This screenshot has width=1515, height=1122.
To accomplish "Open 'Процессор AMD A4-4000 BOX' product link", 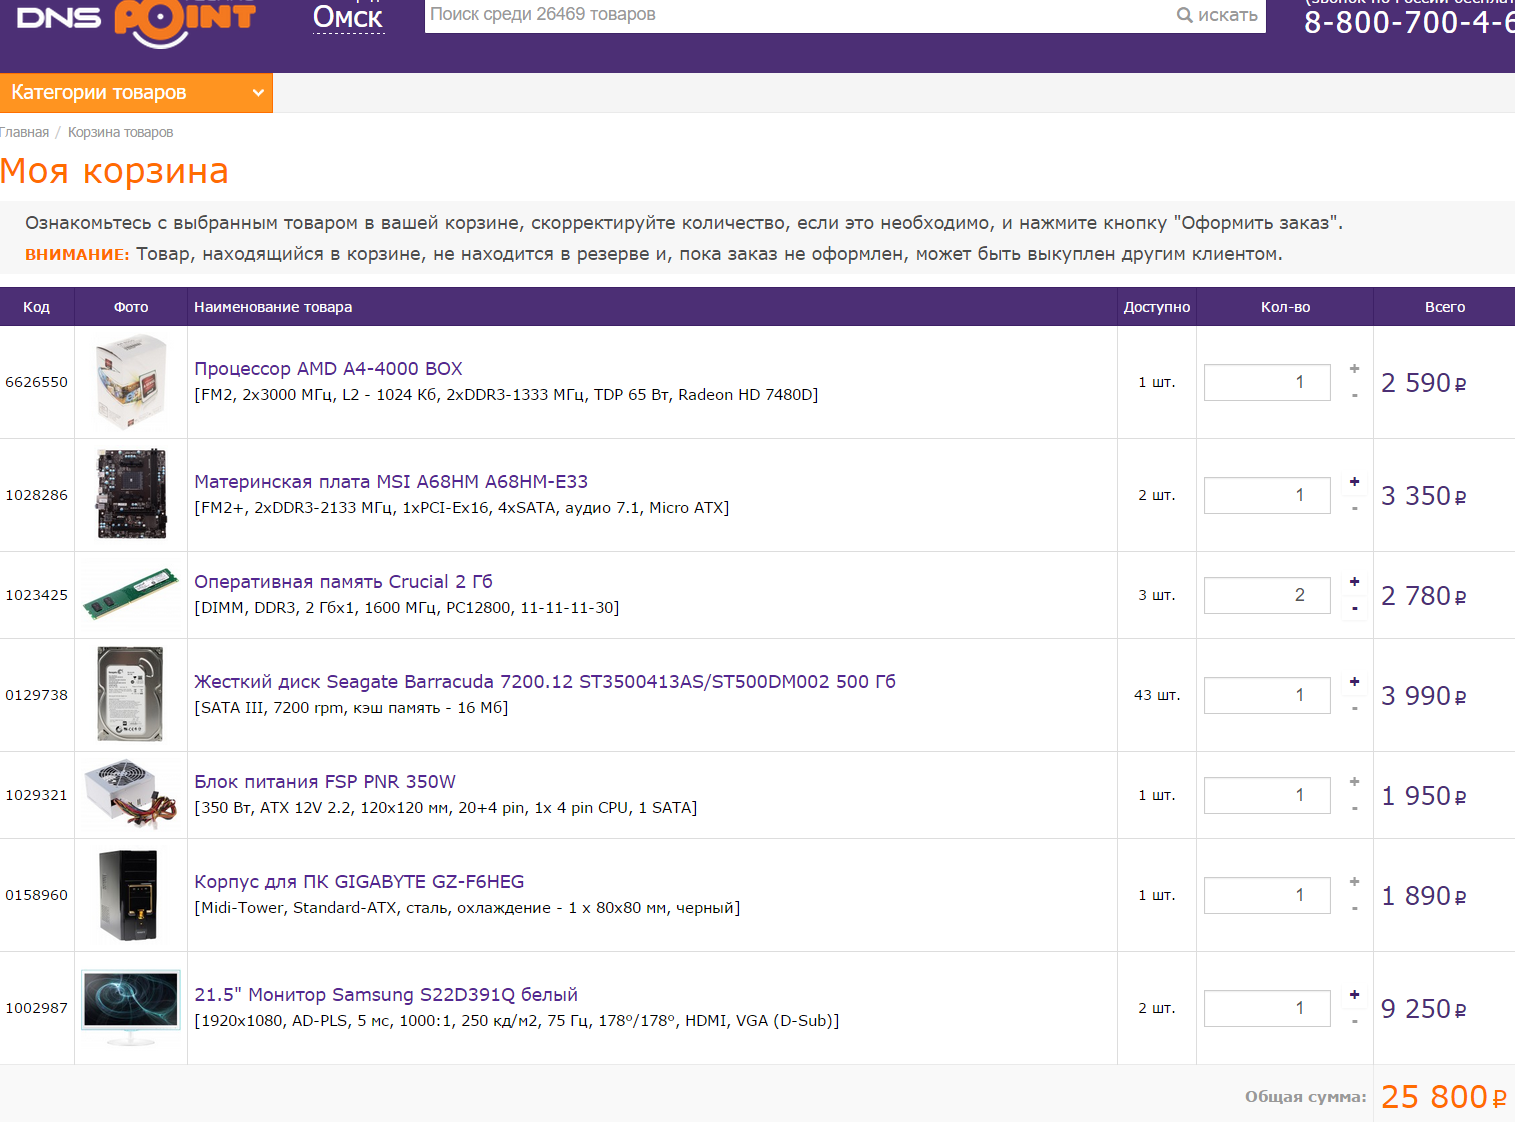I will [328, 369].
